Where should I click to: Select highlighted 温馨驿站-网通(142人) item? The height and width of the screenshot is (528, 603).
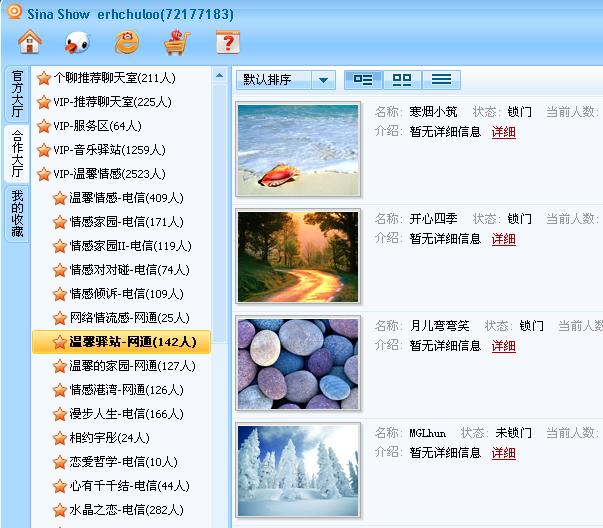click(122, 342)
